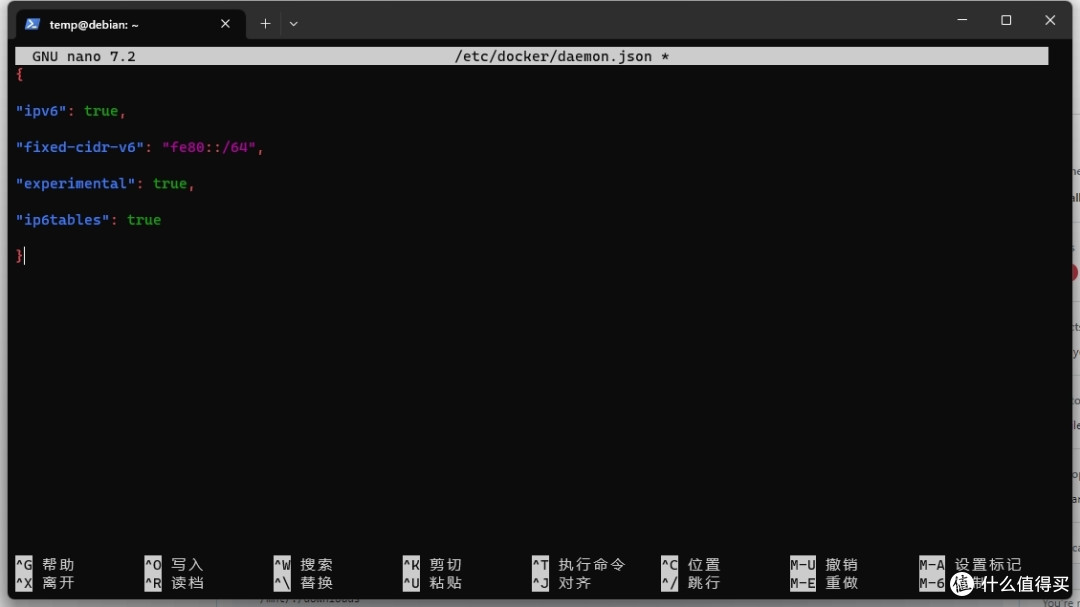1080x607 pixels.
Task: Maximize the terminal window
Action: click(x=1006, y=20)
